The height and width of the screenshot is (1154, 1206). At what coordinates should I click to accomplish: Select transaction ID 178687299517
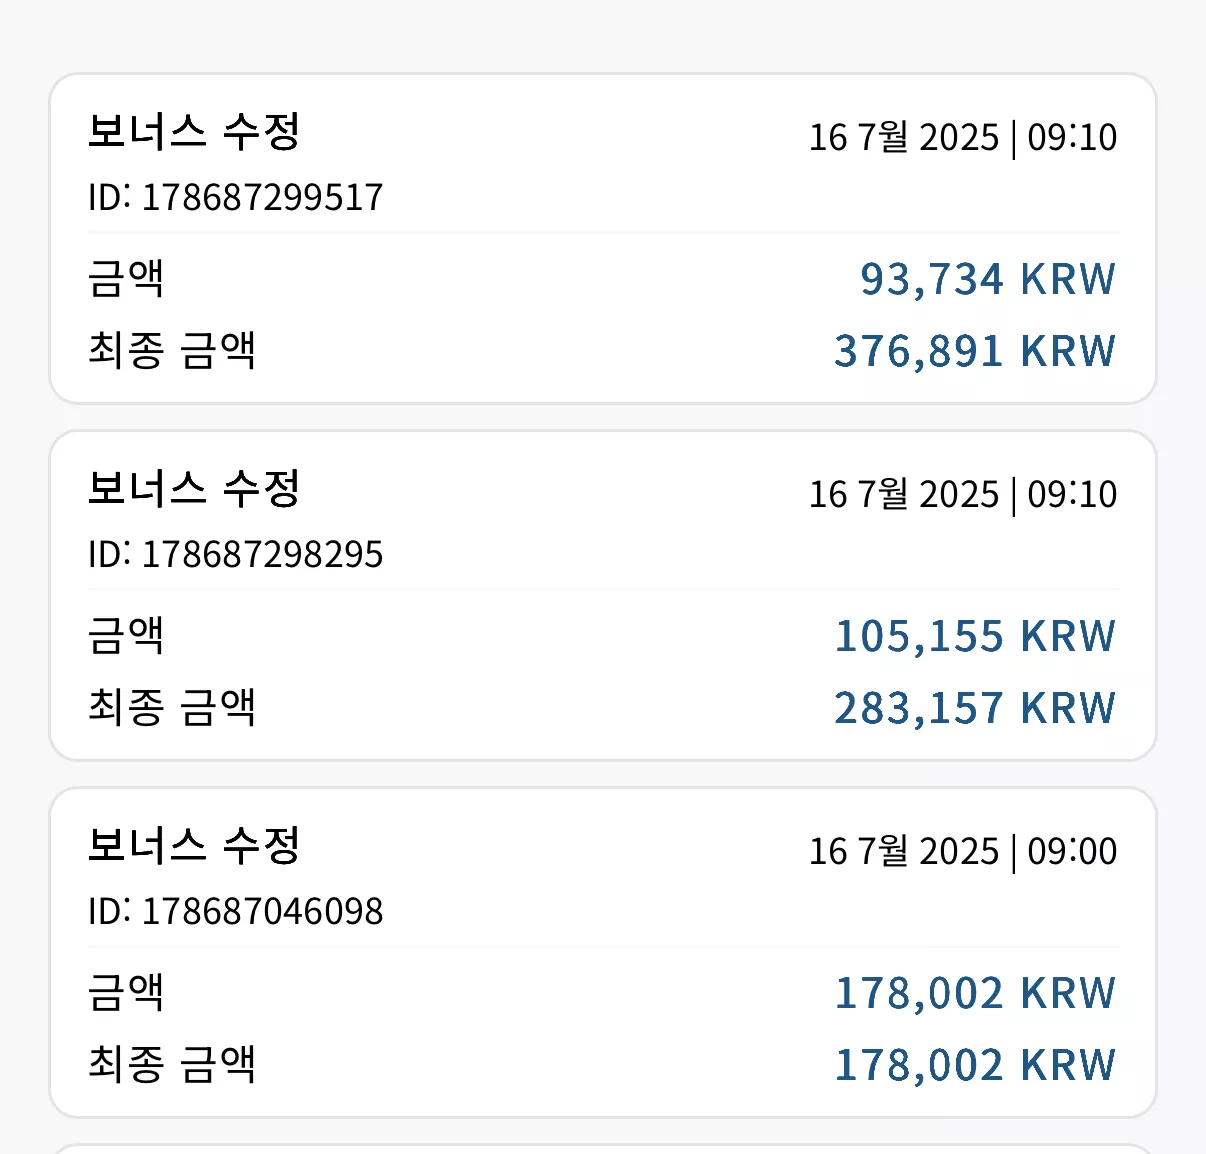(x=236, y=197)
